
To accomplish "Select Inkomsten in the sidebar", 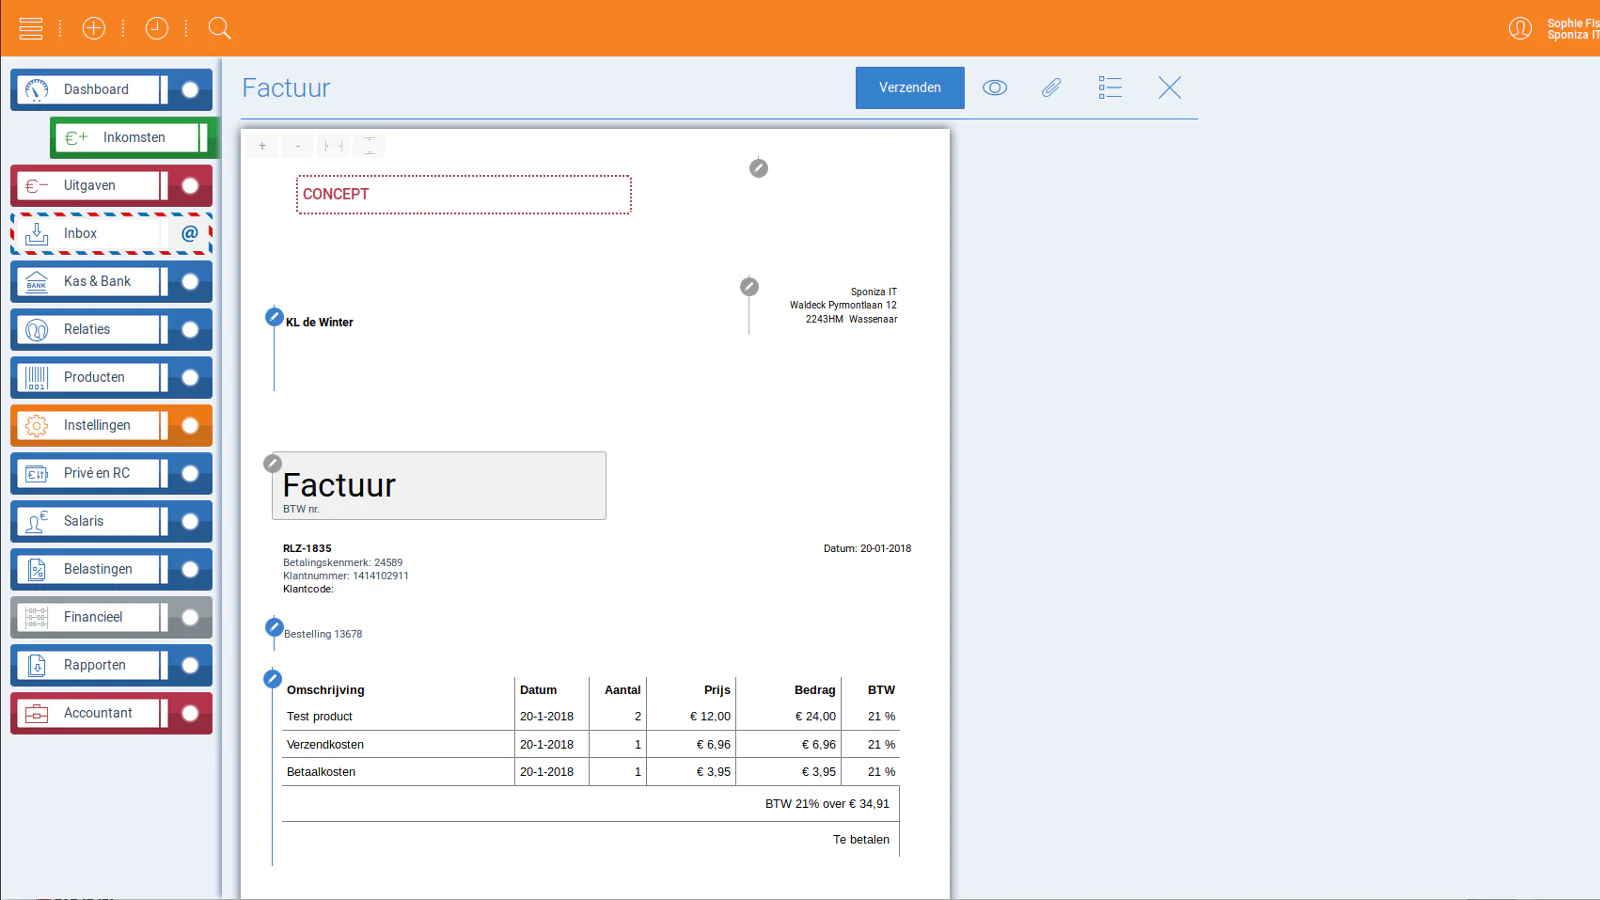I will (x=133, y=138).
